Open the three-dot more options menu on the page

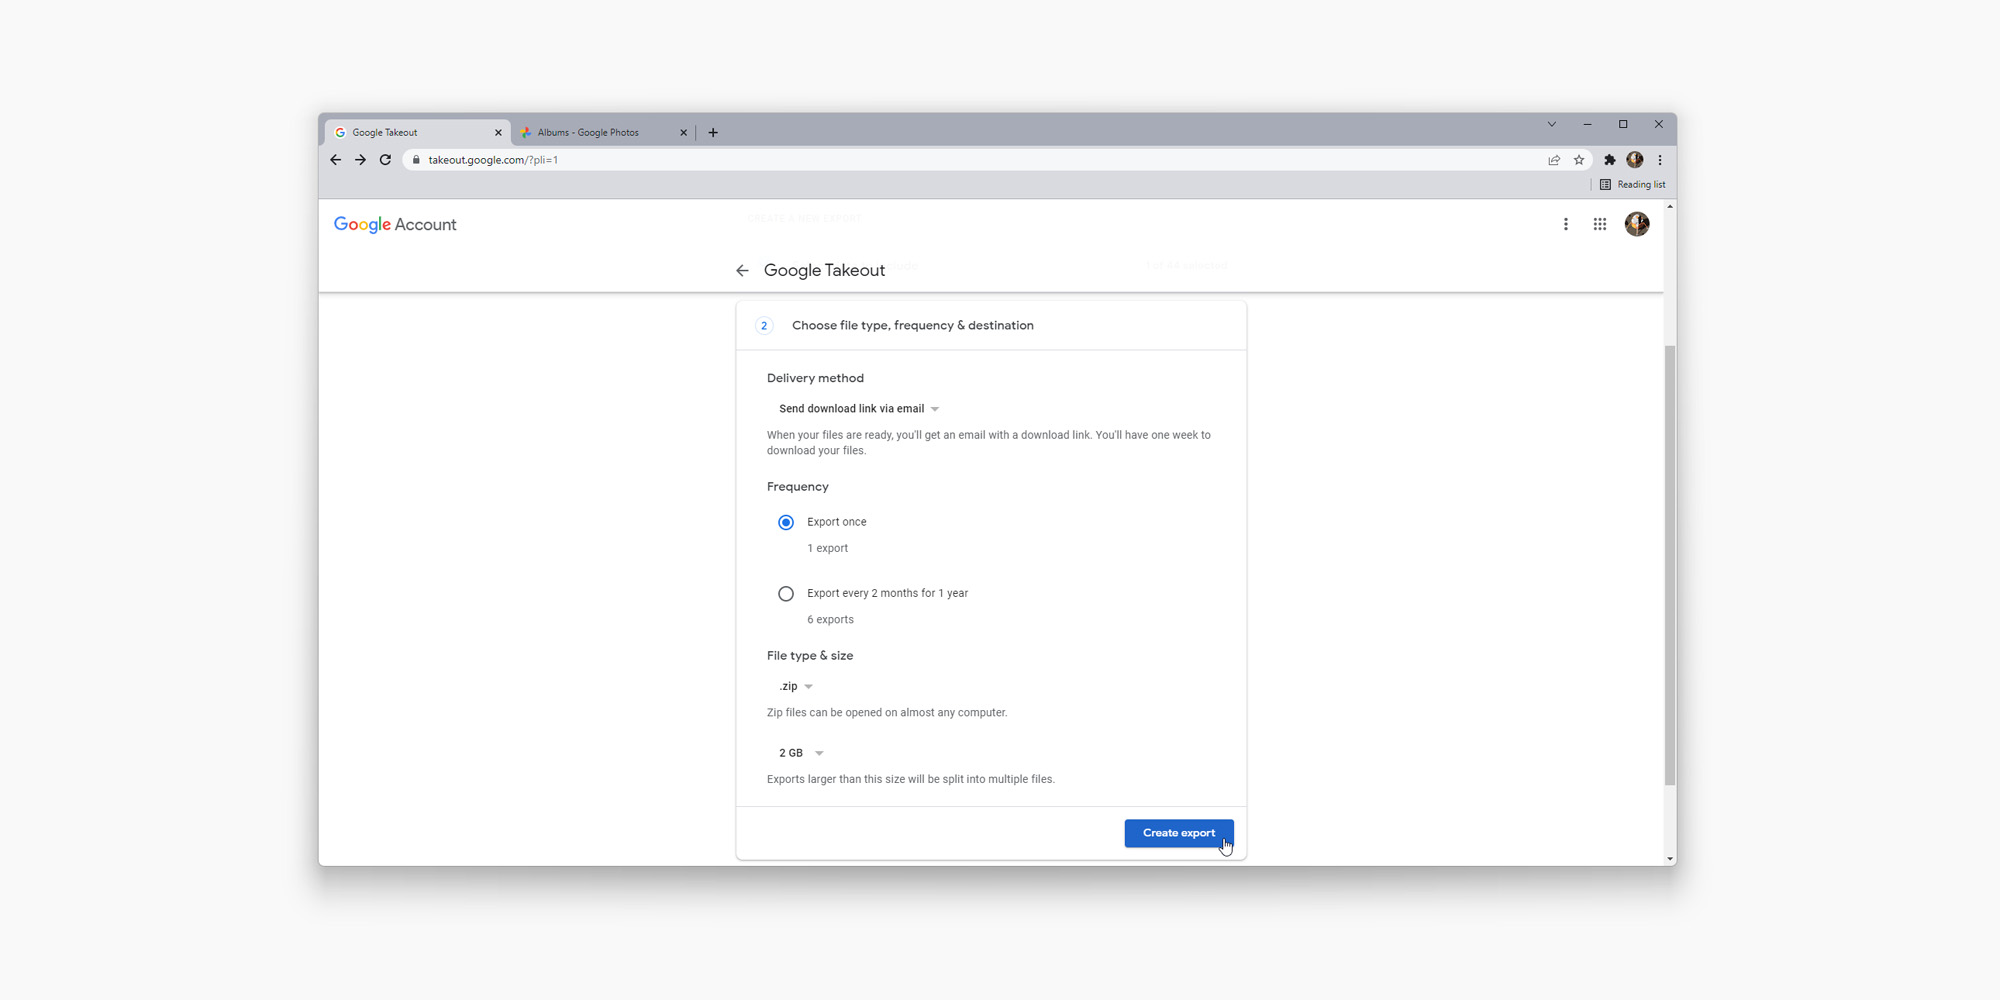point(1565,224)
